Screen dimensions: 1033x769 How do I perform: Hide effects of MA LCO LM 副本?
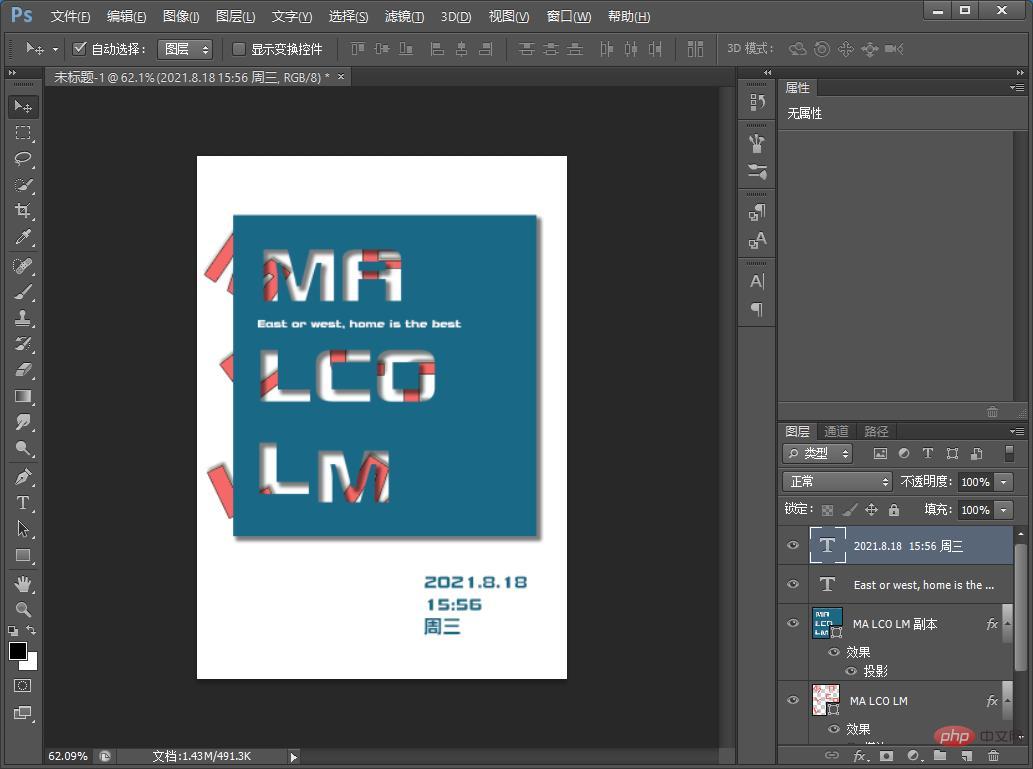[834, 652]
